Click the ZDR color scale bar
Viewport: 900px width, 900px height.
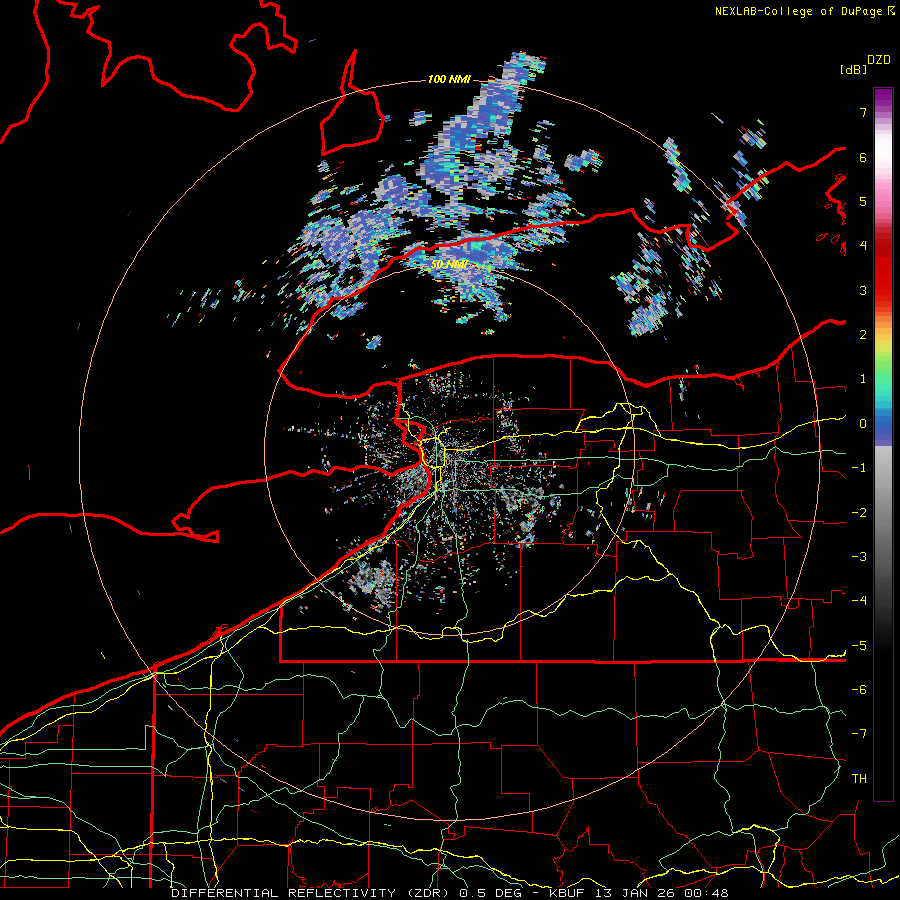[x=883, y=444]
